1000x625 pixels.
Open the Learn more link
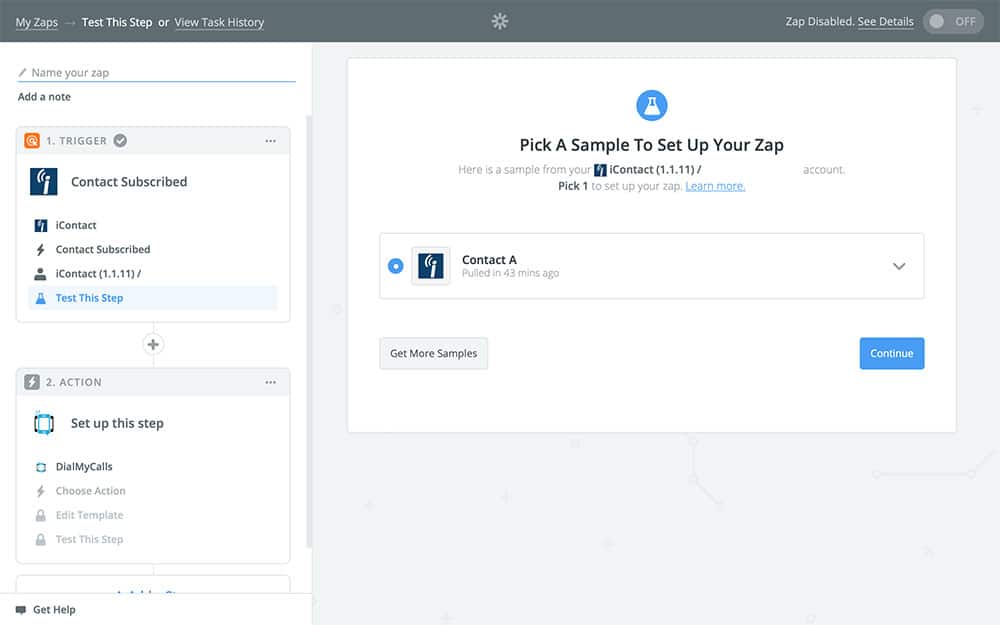[x=715, y=186]
